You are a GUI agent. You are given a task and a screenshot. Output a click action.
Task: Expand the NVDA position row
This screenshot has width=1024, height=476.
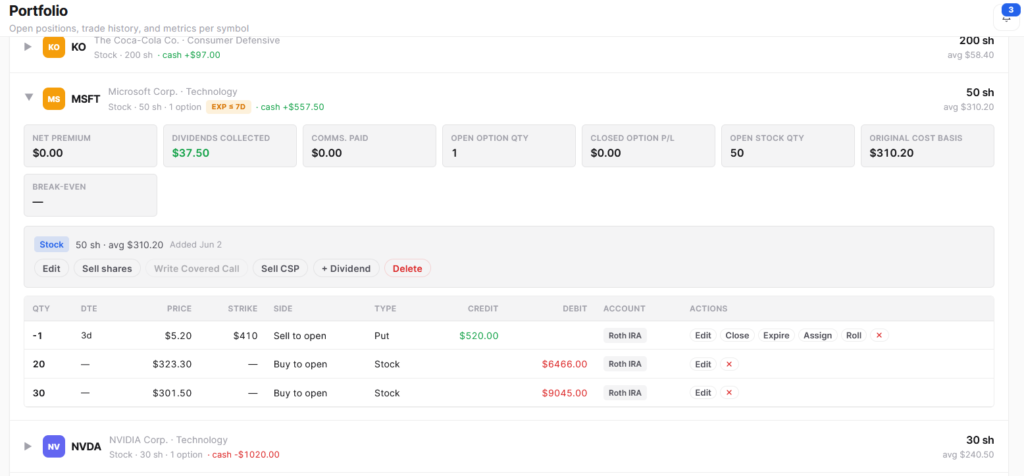click(27, 447)
